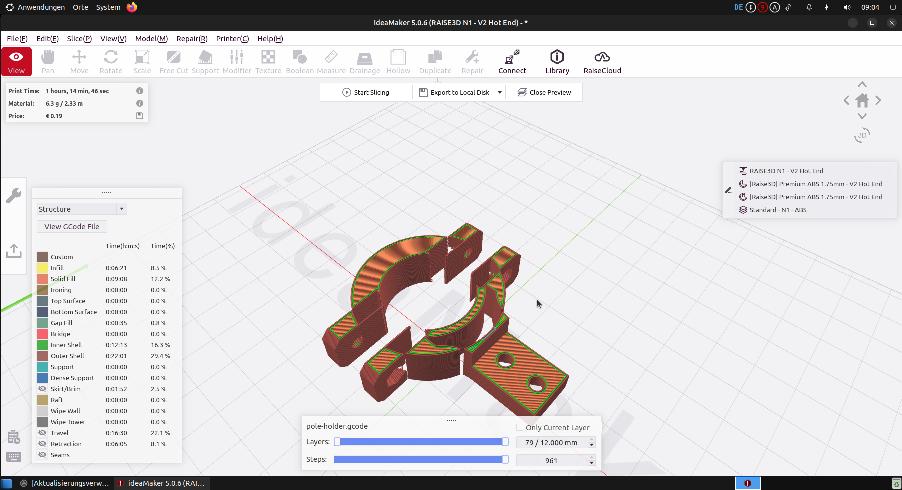Open the Modifier tool
This screenshot has height=490, width=902.
tap(236, 62)
